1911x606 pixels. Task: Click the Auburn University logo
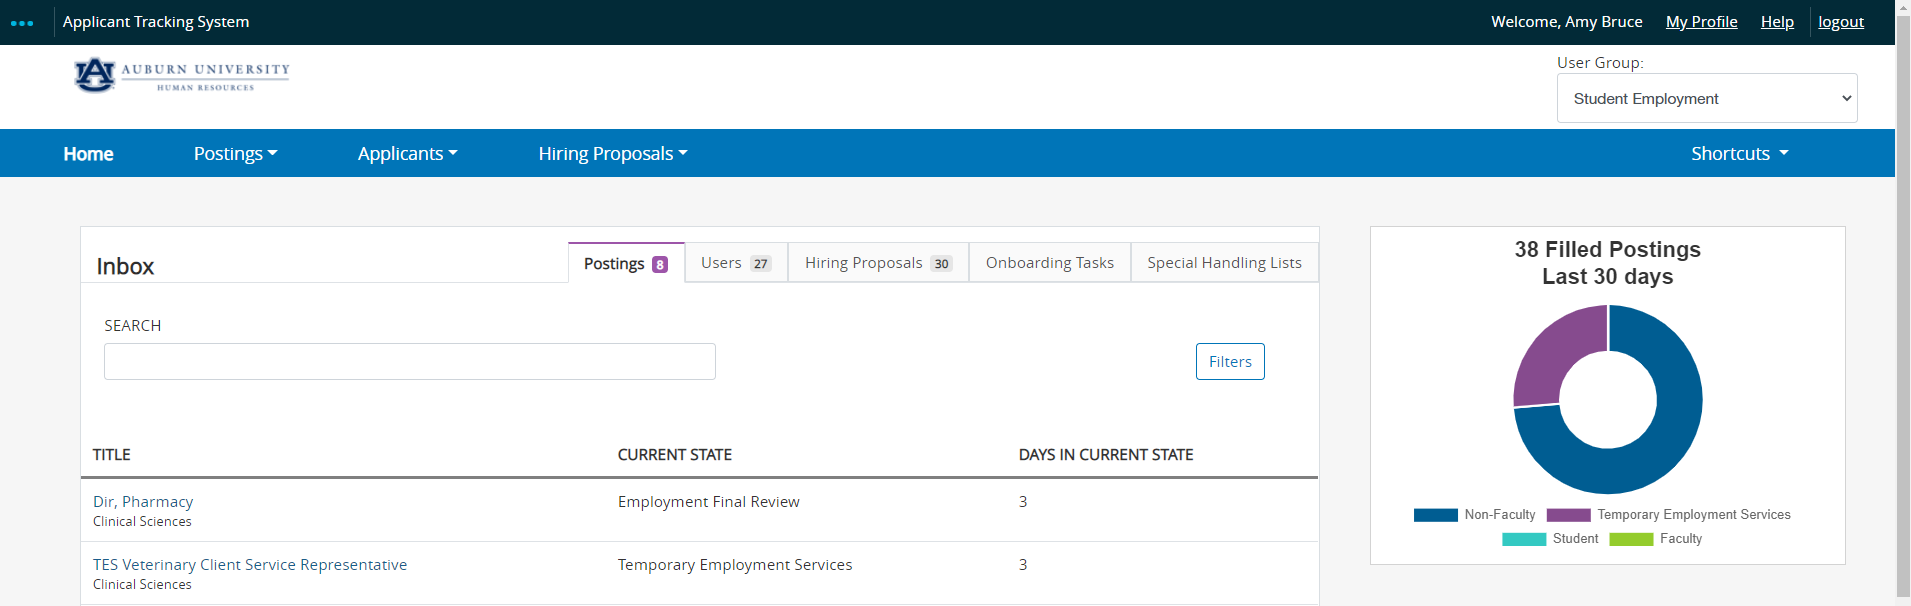pos(181,75)
